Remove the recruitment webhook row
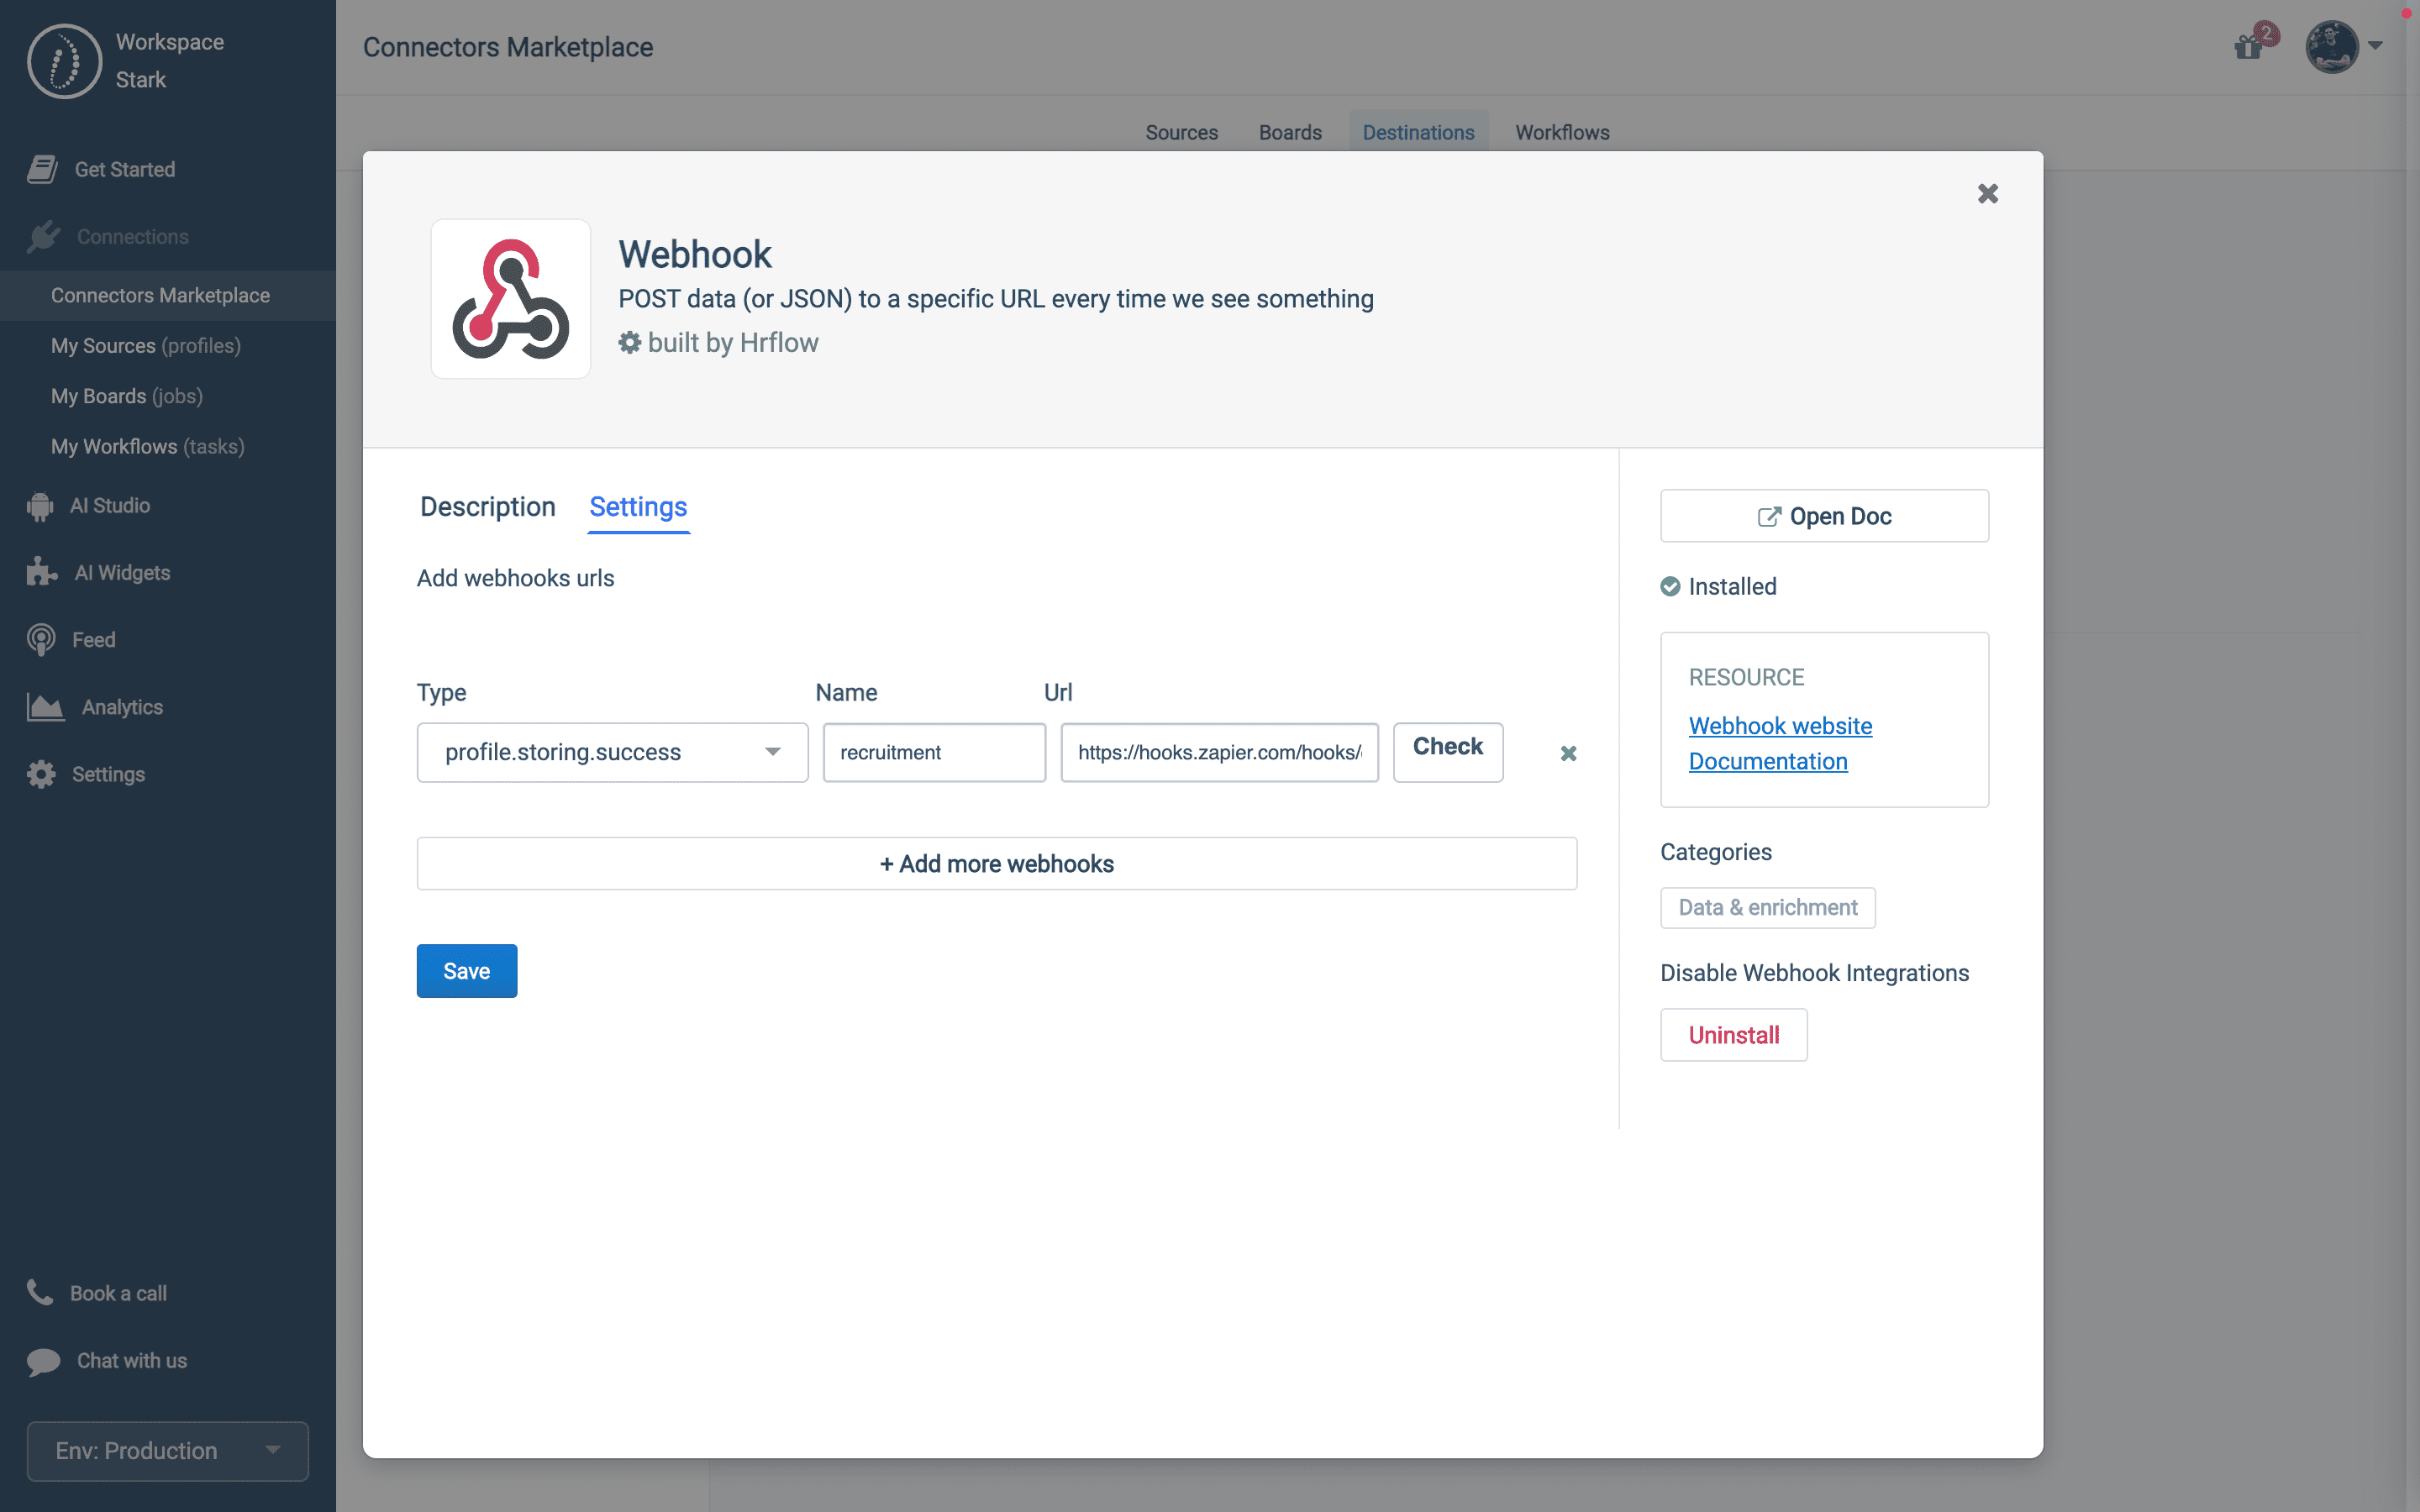The image size is (2420, 1512). (1568, 753)
